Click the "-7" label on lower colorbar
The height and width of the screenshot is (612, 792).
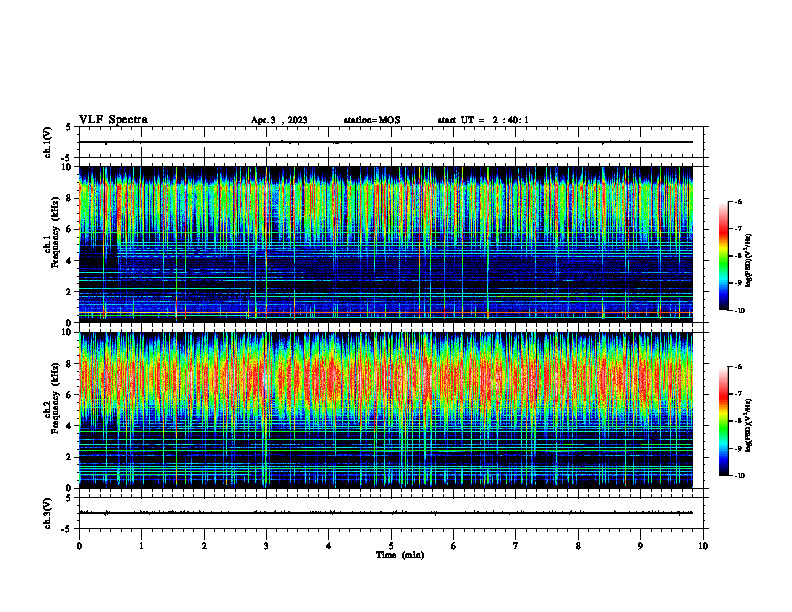point(738,394)
